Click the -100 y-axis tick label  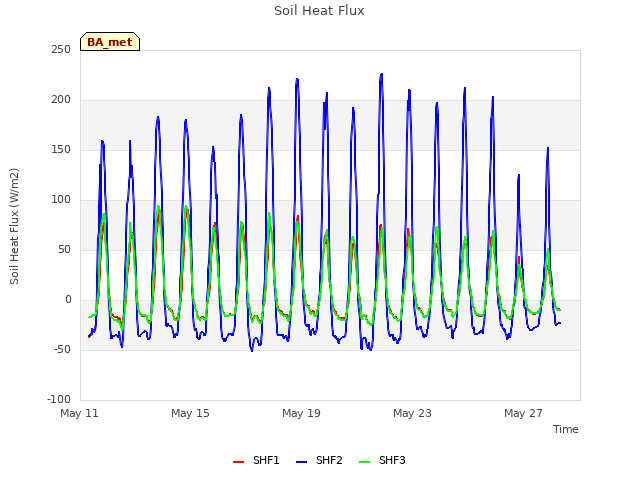pyautogui.click(x=59, y=400)
